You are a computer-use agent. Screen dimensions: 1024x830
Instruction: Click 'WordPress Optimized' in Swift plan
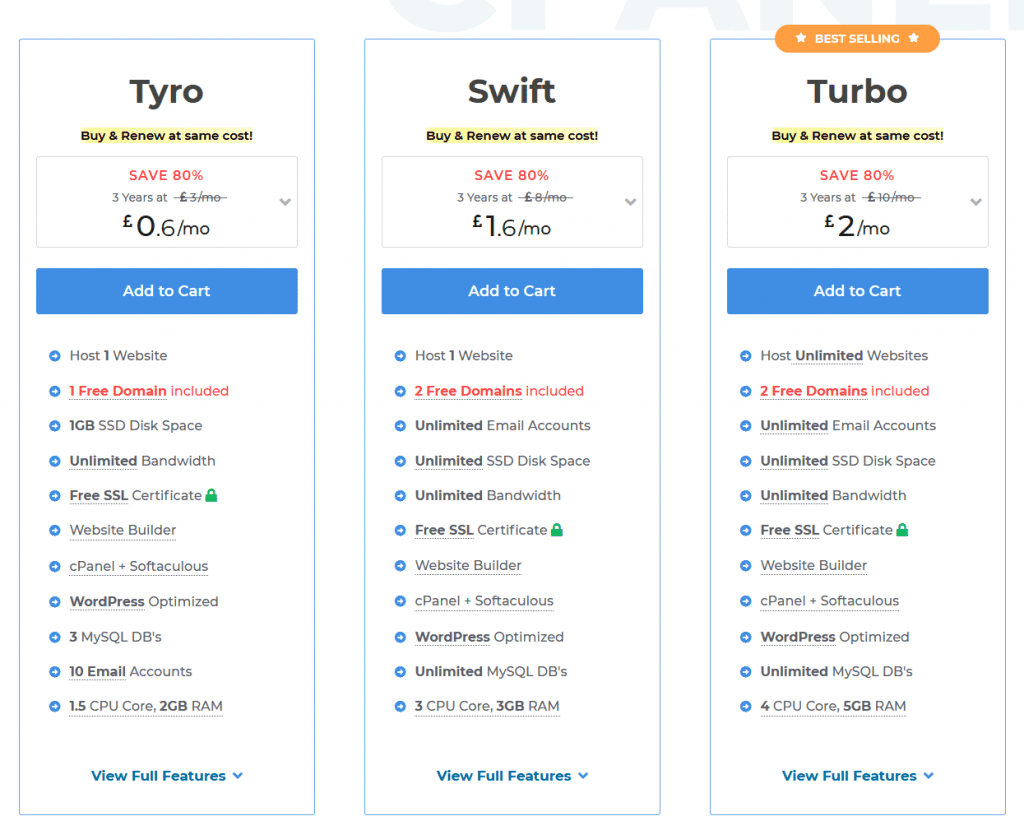[x=489, y=636]
